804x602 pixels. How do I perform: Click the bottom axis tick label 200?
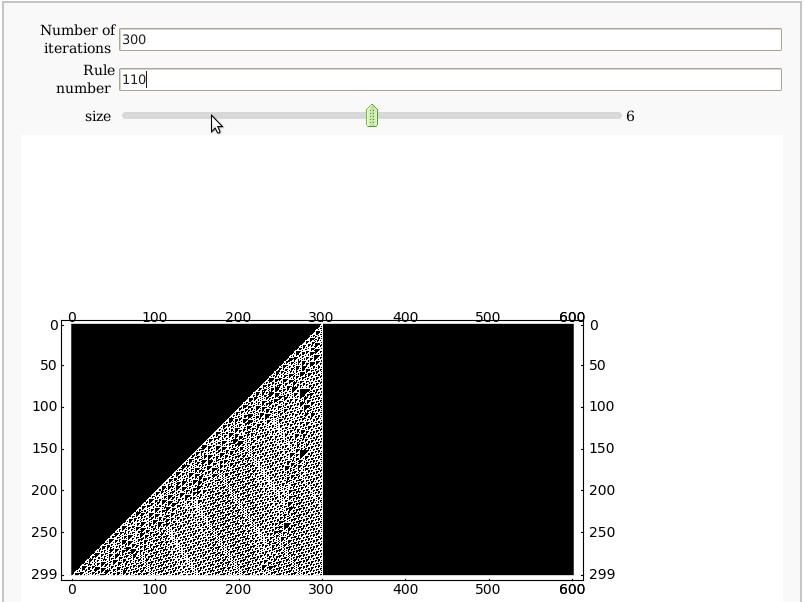pyautogui.click(x=238, y=590)
